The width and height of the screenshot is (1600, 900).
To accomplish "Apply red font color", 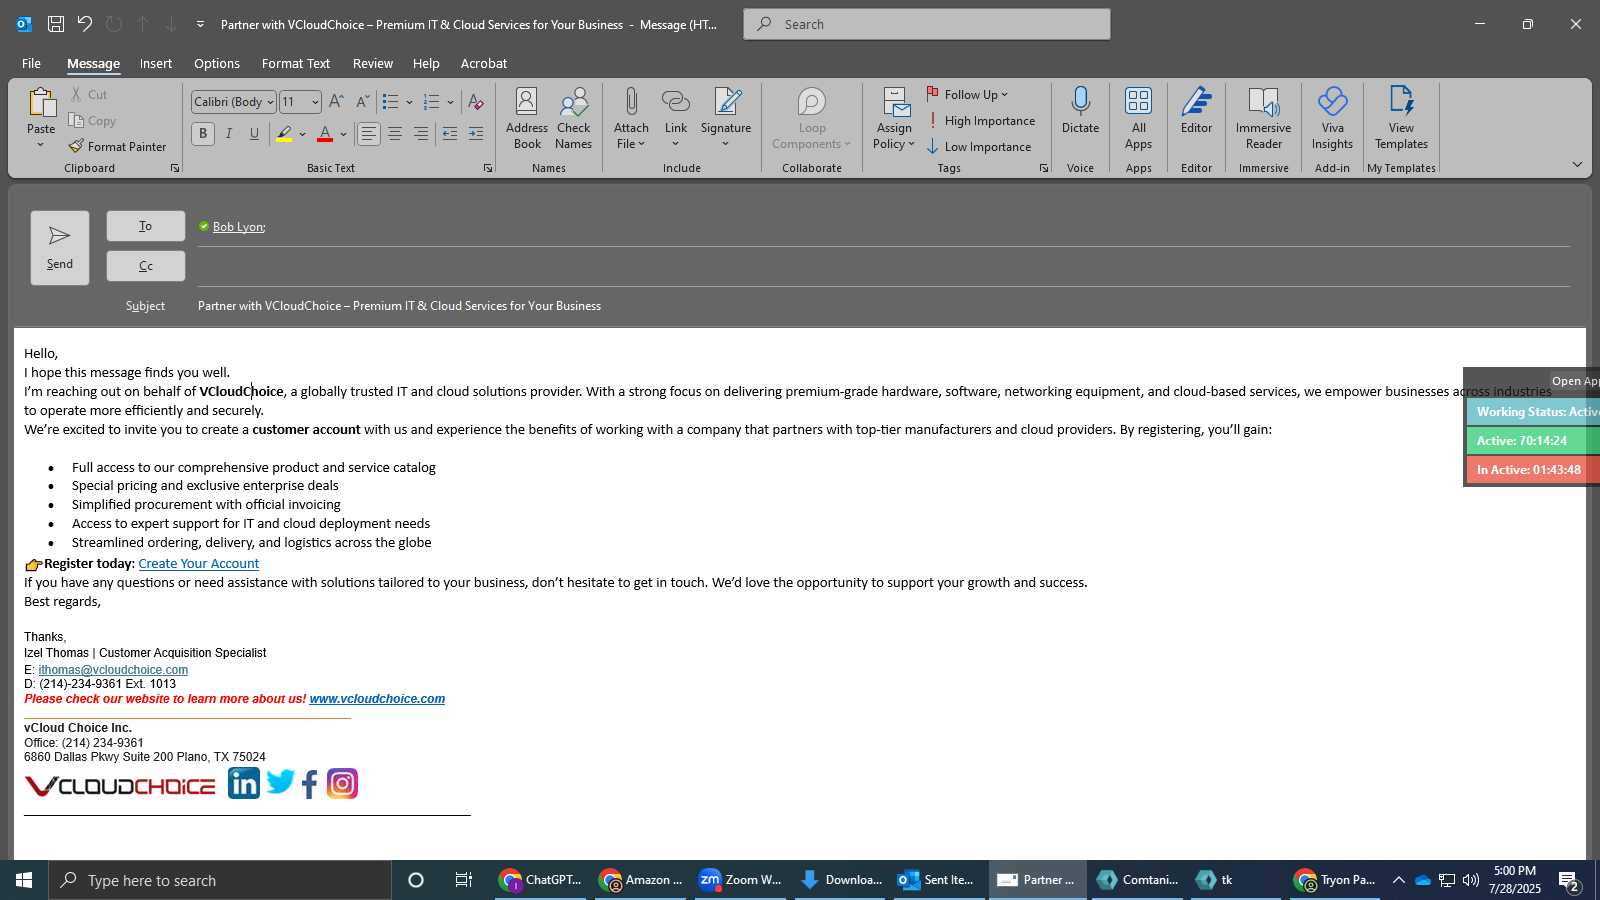I will (x=325, y=134).
